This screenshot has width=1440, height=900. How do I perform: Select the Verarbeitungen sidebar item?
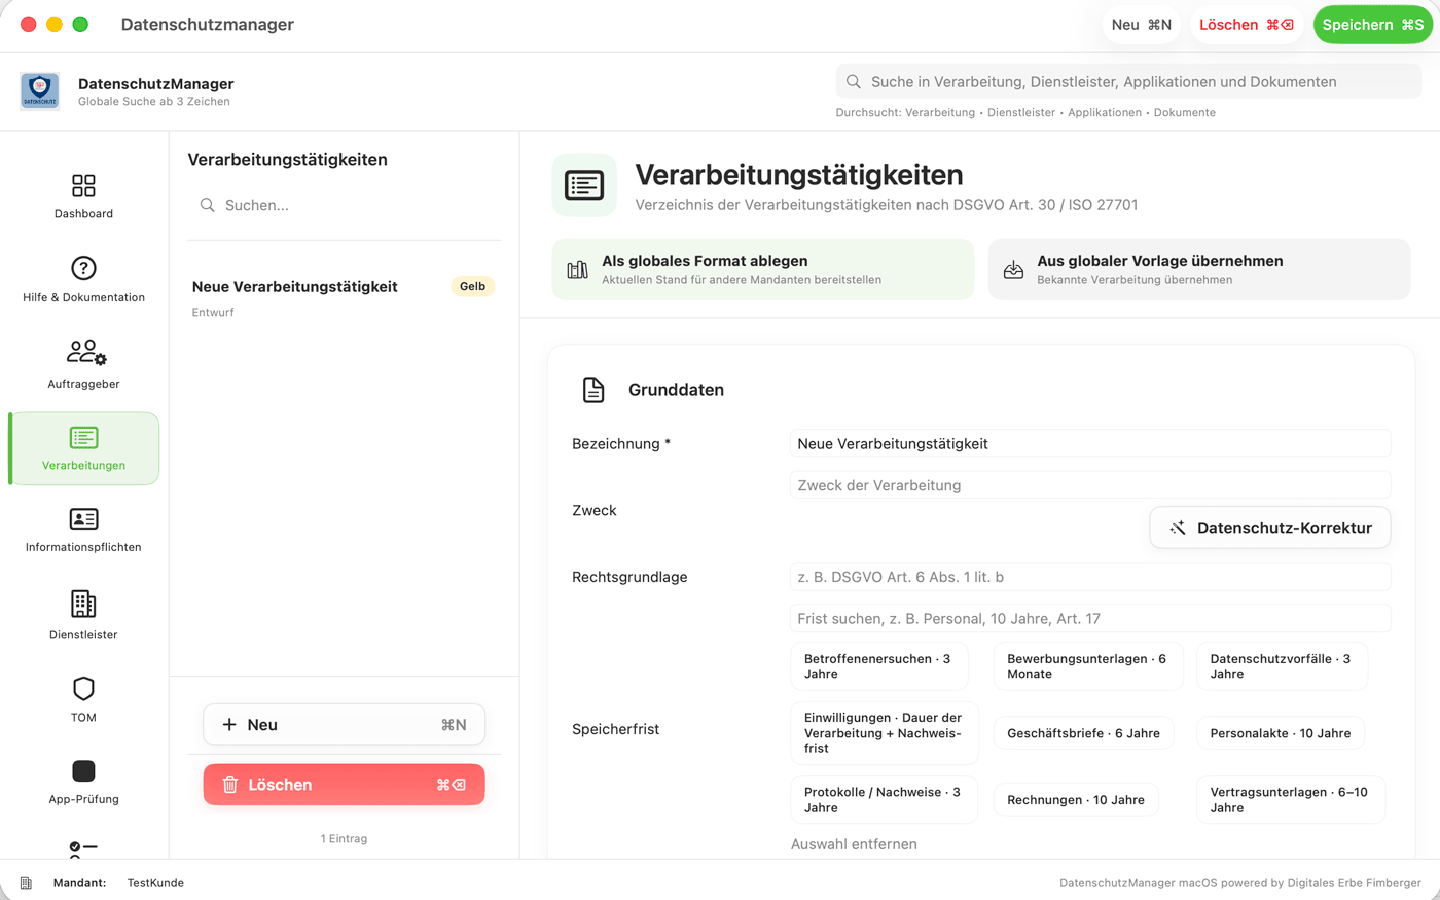pyautogui.click(x=84, y=448)
